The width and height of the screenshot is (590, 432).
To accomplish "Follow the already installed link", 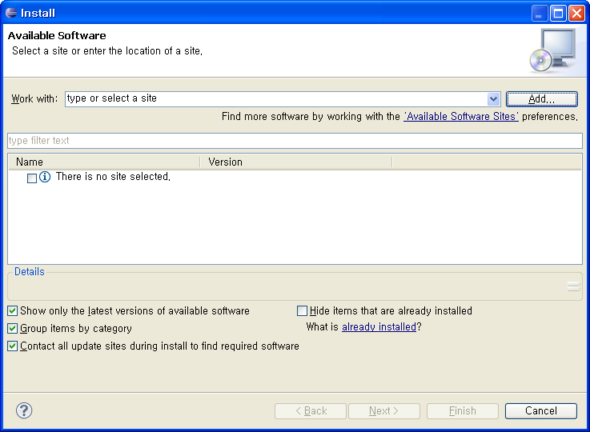I will pyautogui.click(x=379, y=327).
